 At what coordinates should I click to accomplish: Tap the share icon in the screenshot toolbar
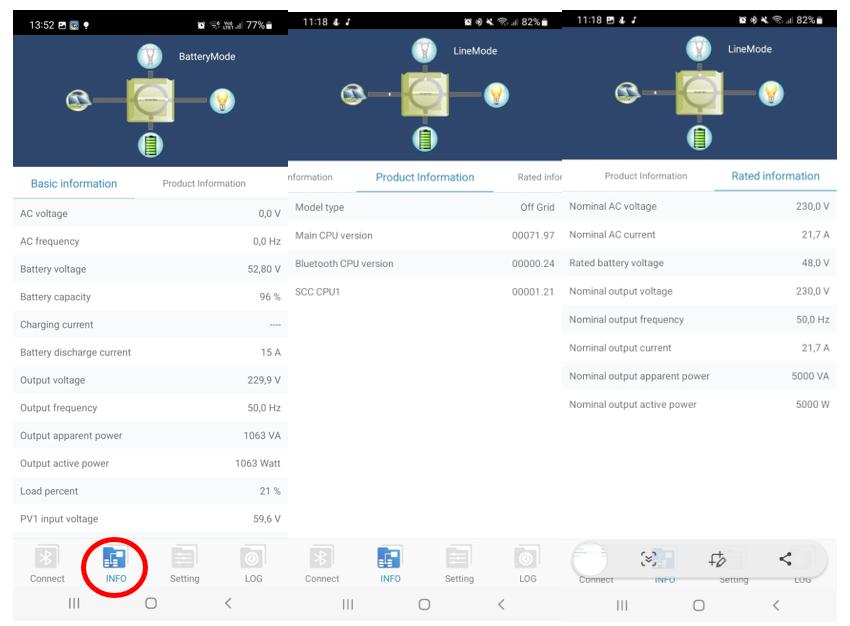(x=785, y=560)
